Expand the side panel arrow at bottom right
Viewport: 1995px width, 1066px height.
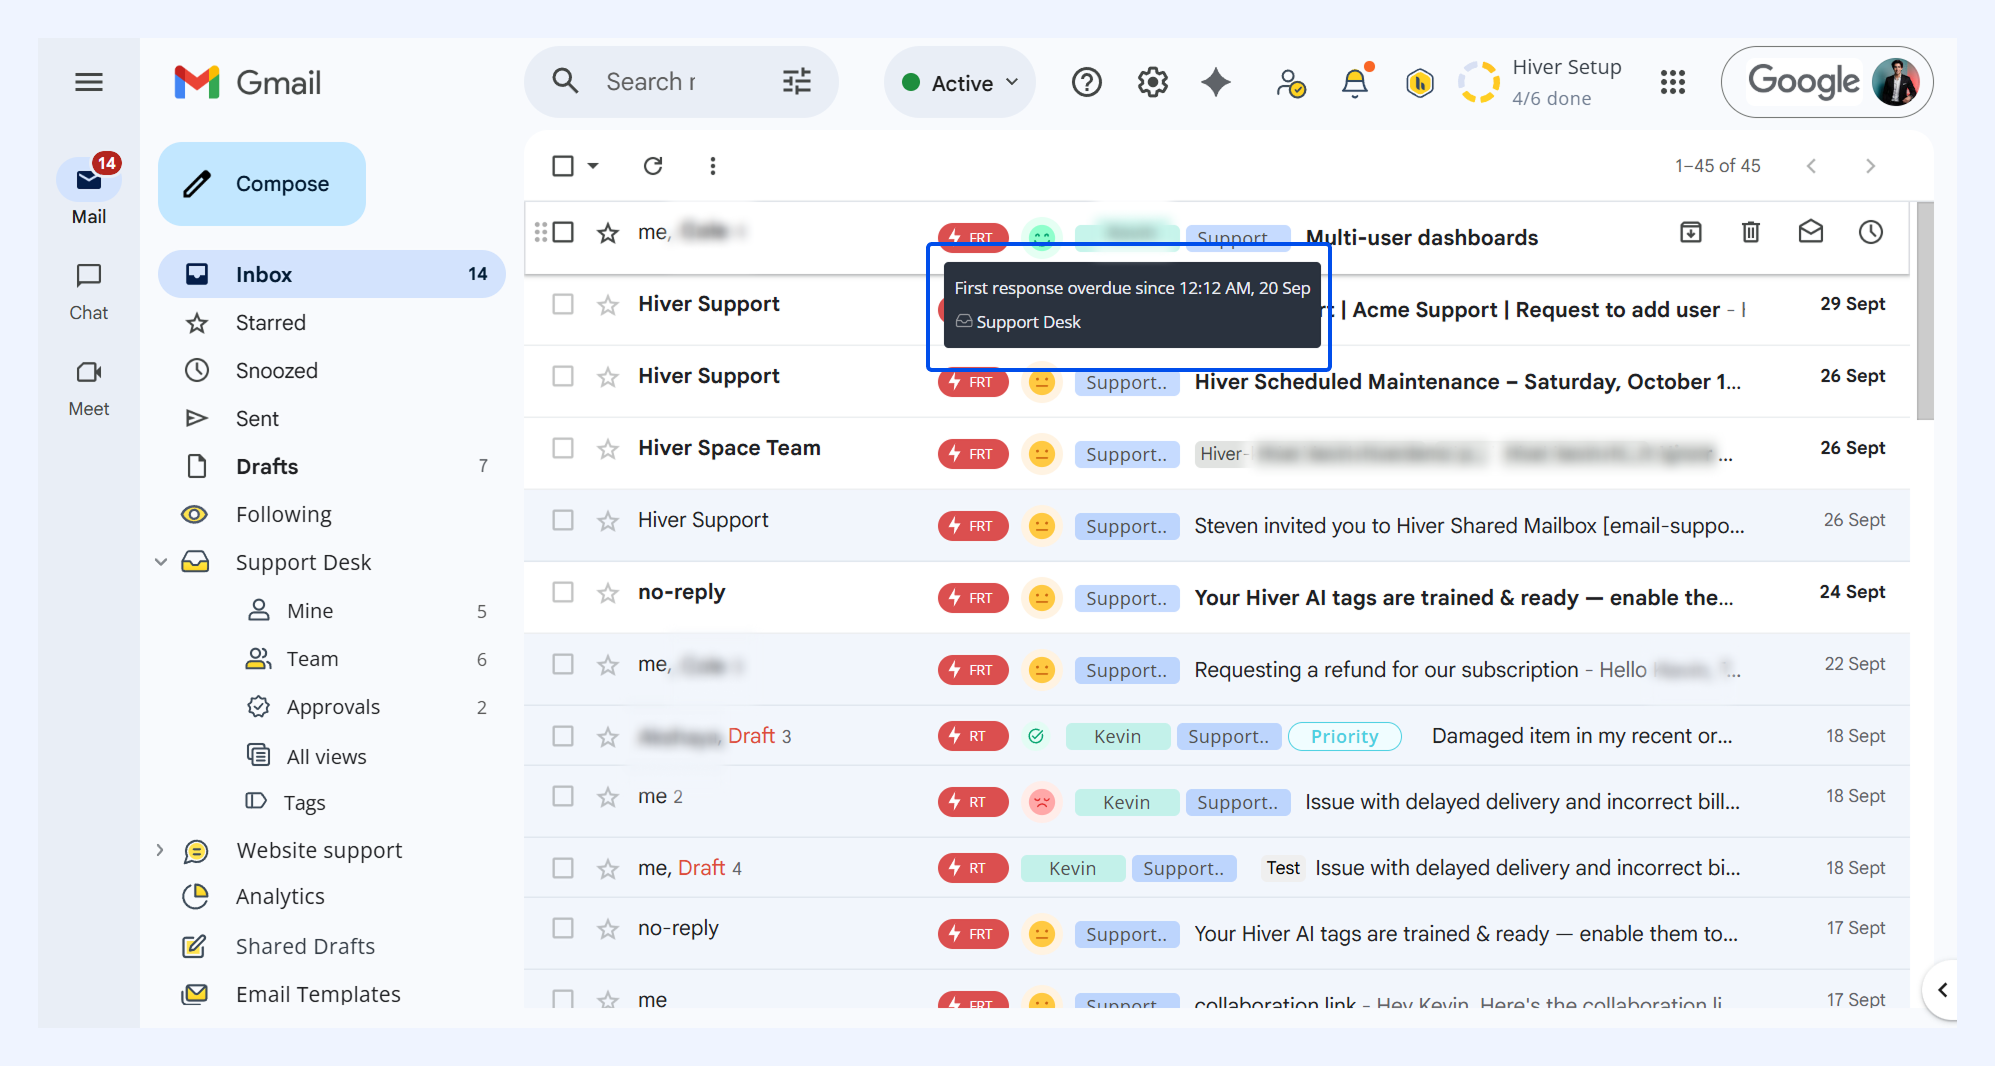click(1942, 990)
